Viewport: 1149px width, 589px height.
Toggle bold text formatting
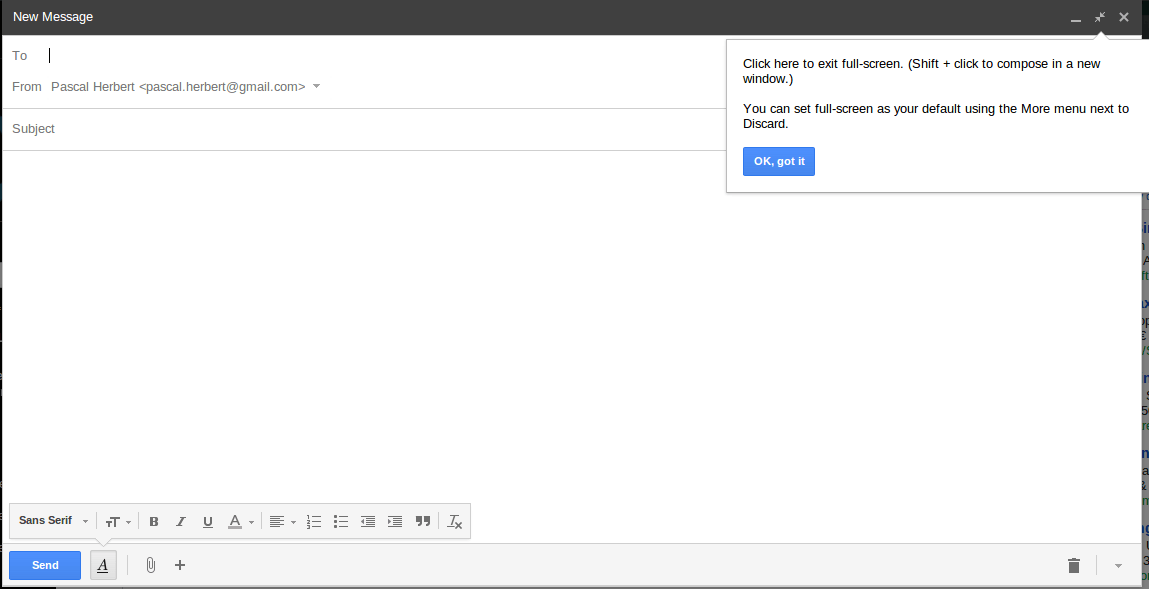(x=154, y=521)
